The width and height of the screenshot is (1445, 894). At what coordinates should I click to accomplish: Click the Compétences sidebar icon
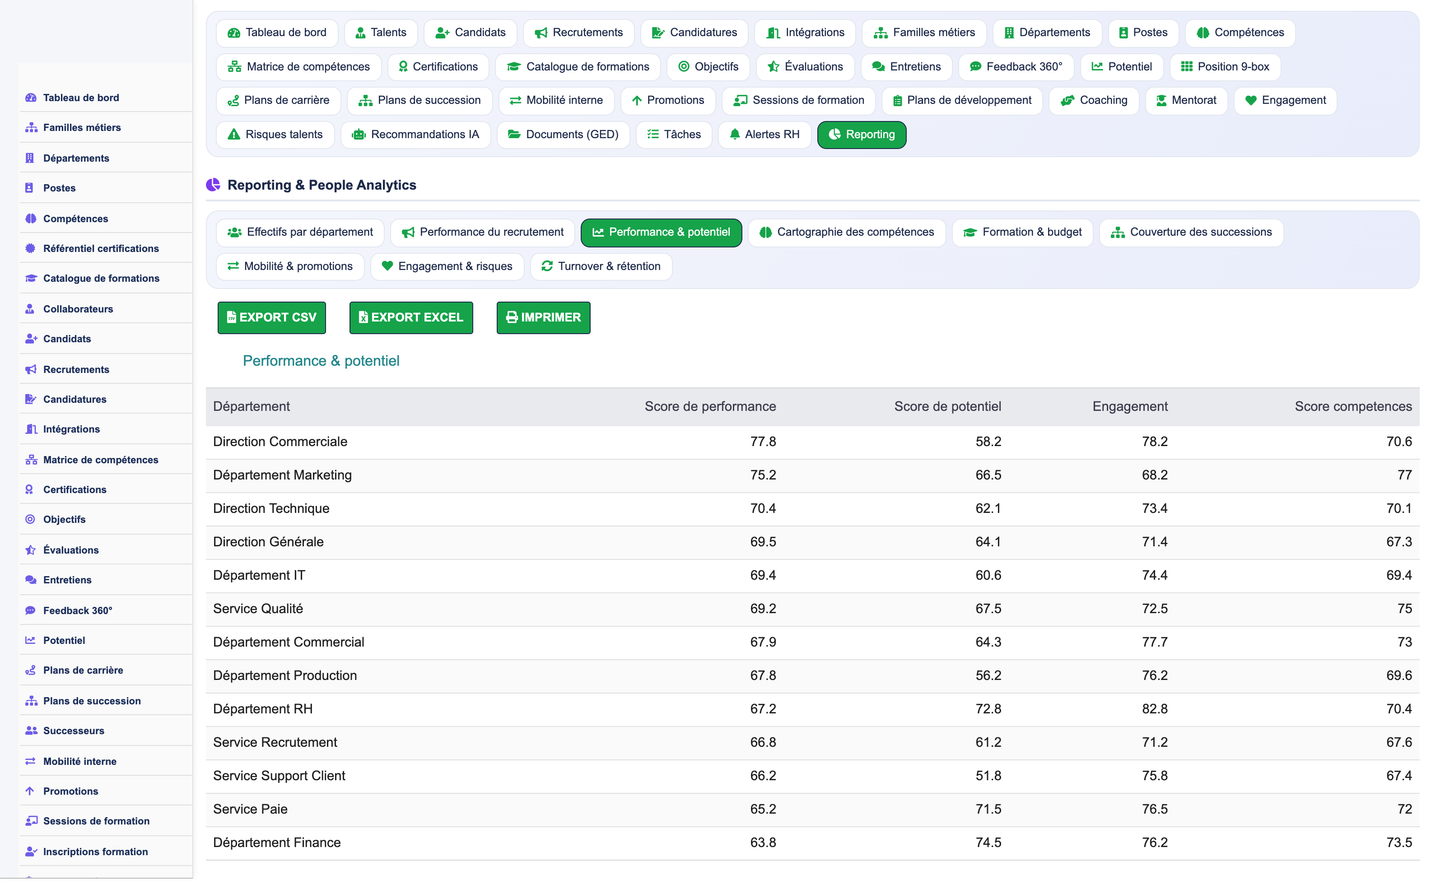[31, 219]
